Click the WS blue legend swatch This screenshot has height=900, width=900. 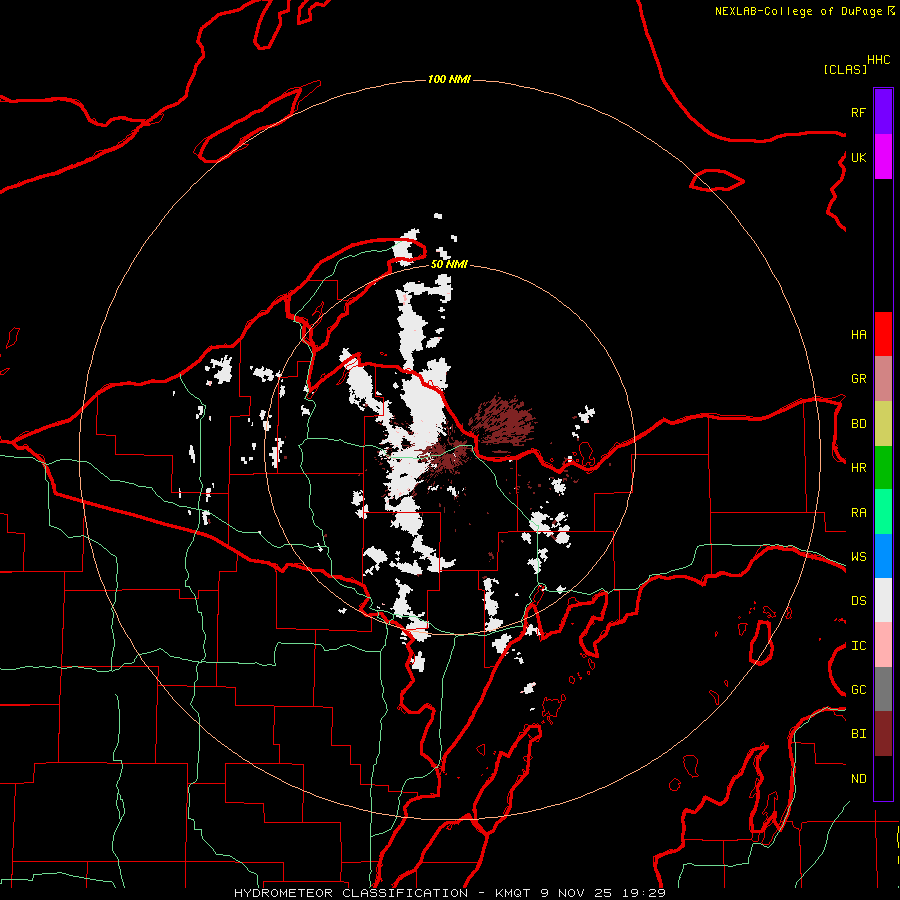[883, 556]
